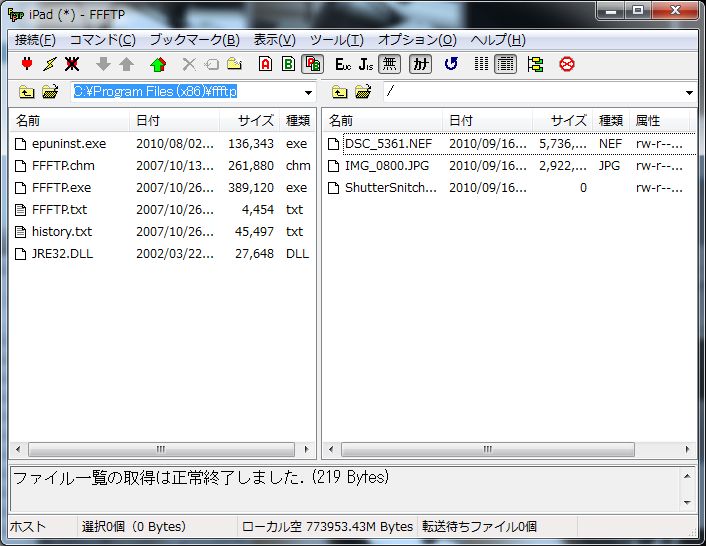Select IMG_0800.JPG in remote list

387,166
